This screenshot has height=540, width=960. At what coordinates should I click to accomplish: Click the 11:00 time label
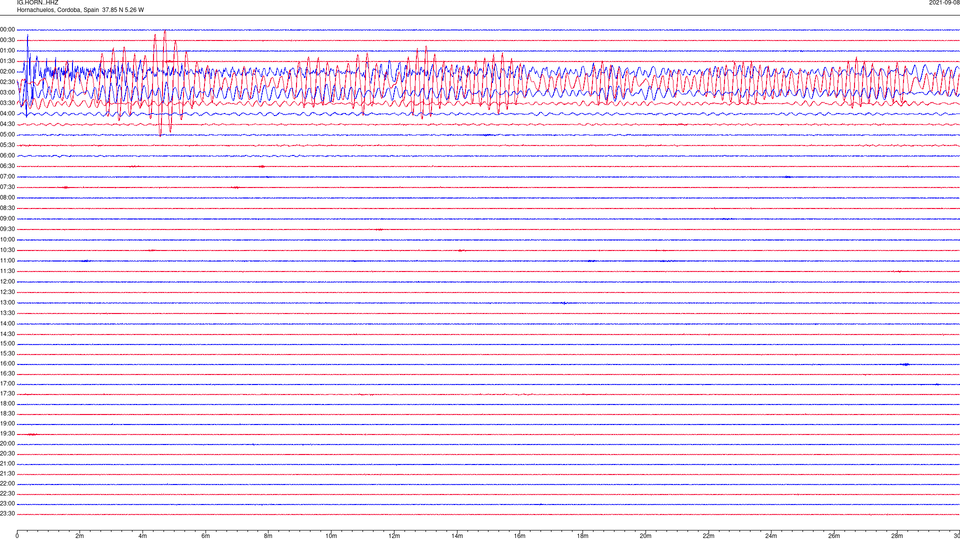7,261
